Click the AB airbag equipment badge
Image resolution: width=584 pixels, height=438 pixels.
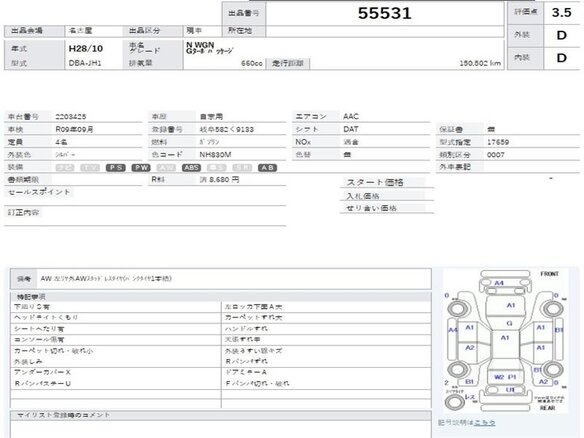tap(267, 168)
